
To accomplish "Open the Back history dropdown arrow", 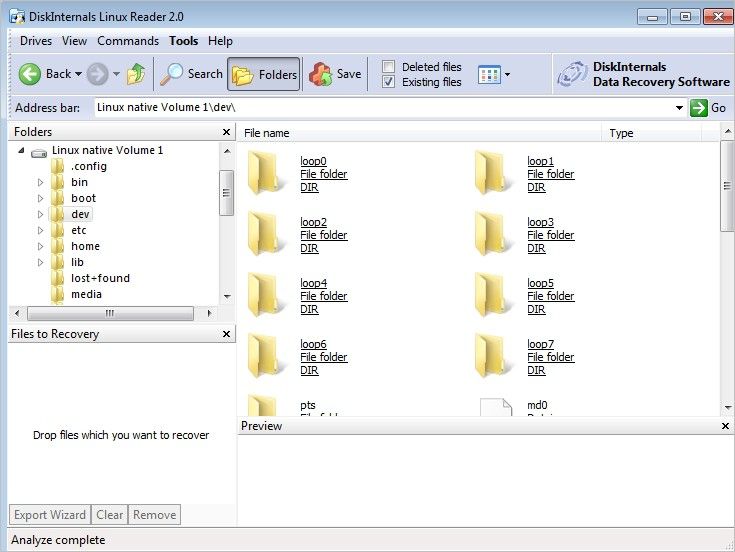I will pos(78,74).
